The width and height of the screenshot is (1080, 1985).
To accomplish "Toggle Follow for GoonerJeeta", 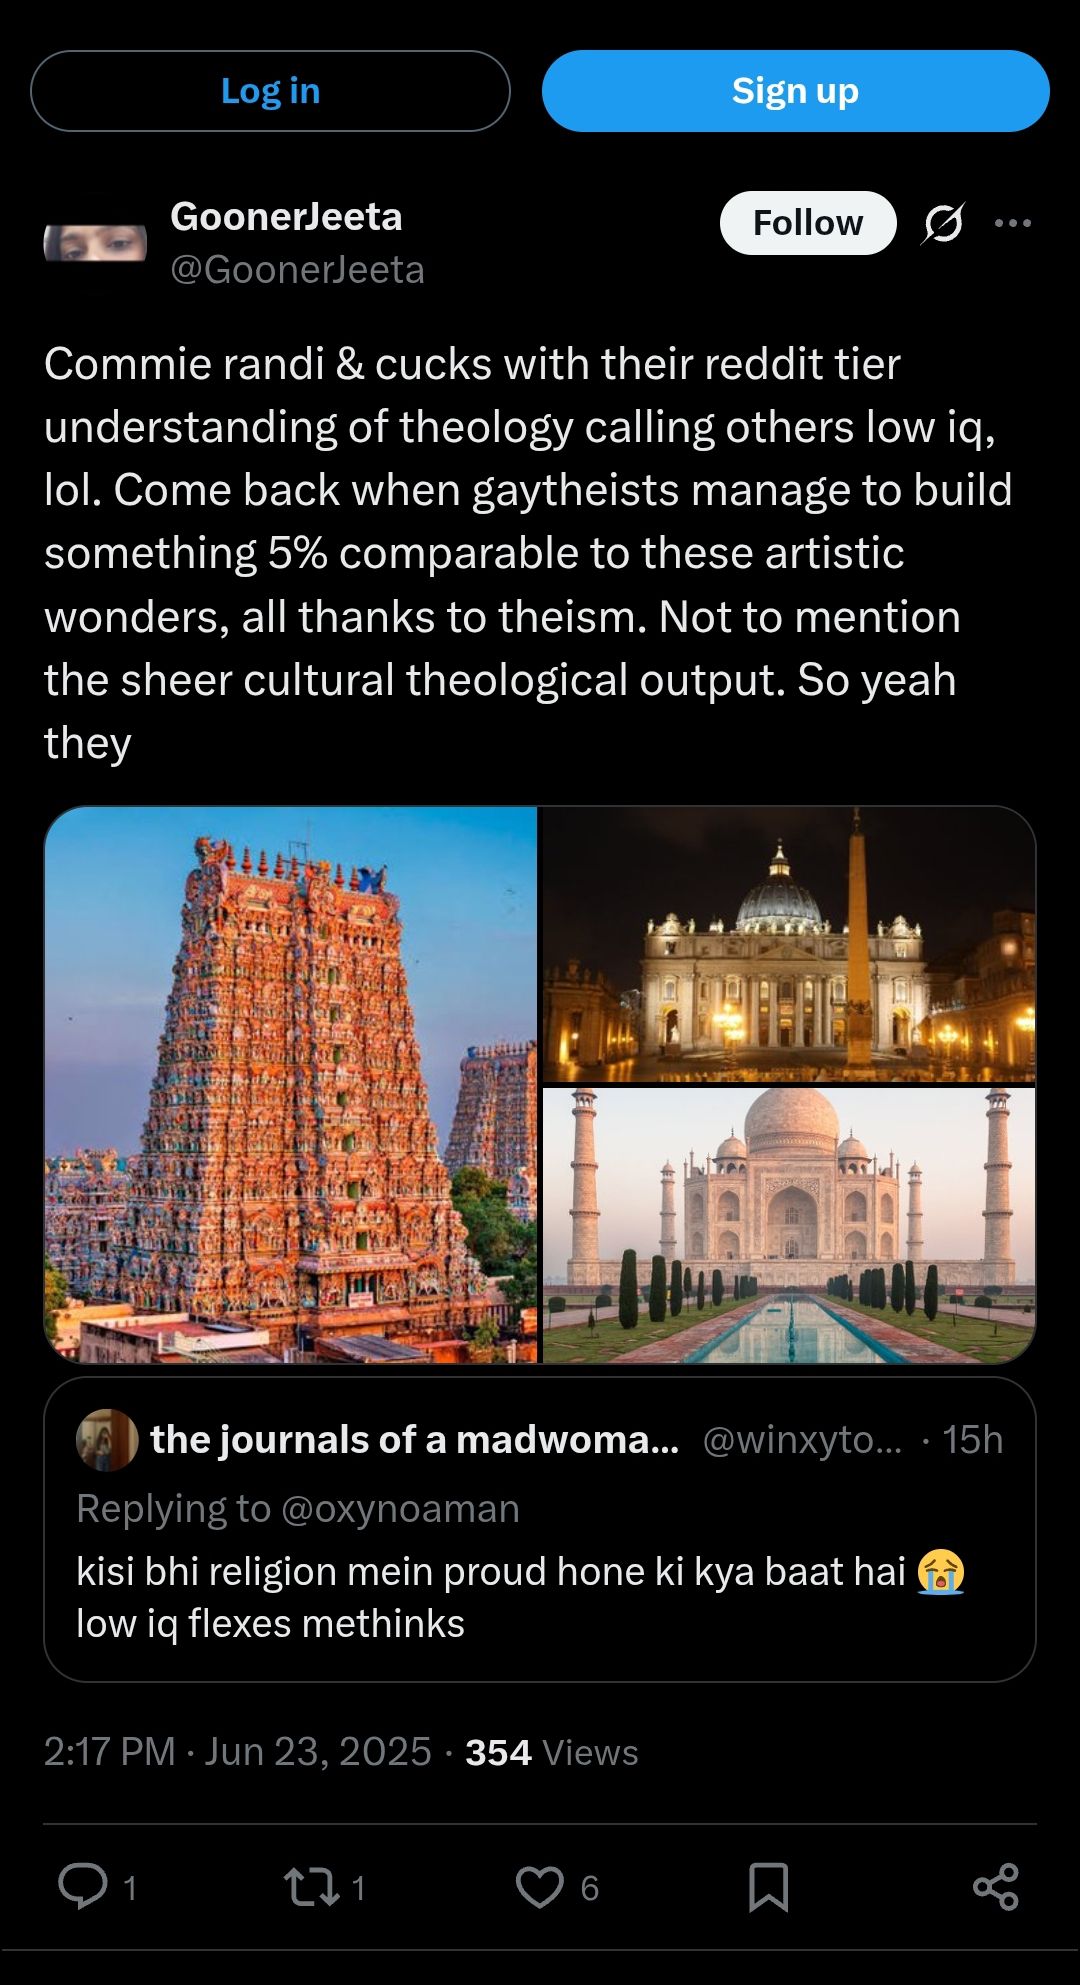I will [x=808, y=223].
